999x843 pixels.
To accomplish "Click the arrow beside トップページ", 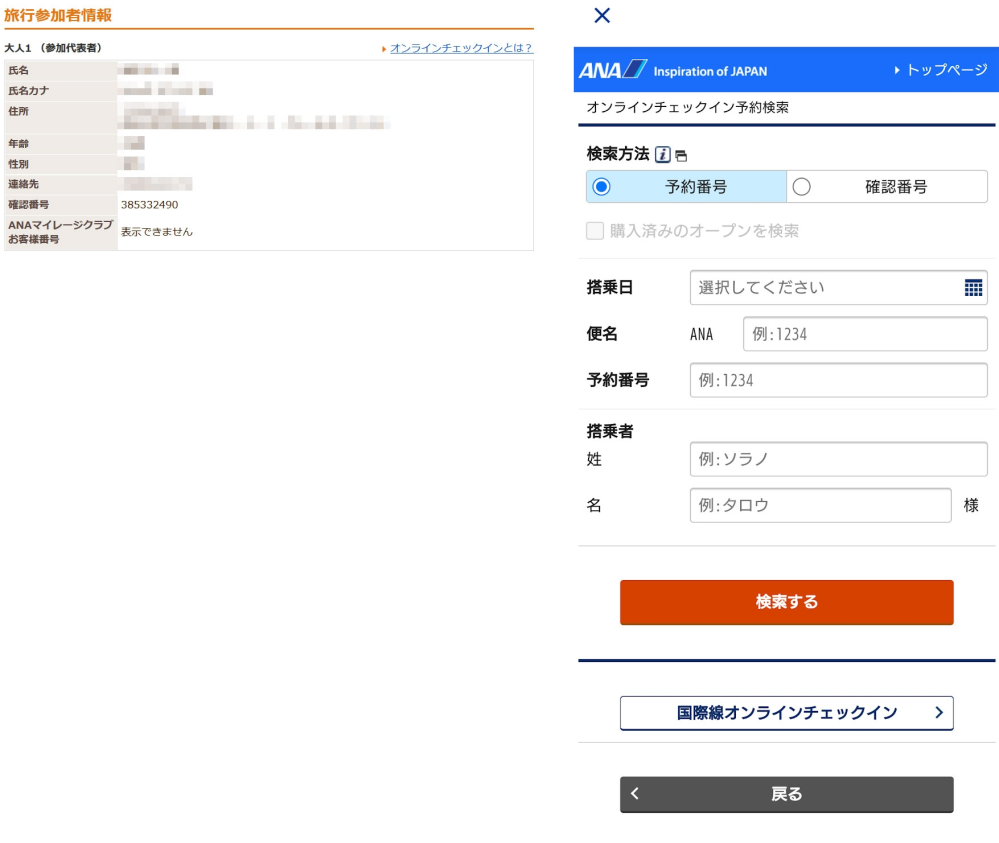I will pyautogui.click(x=898, y=70).
